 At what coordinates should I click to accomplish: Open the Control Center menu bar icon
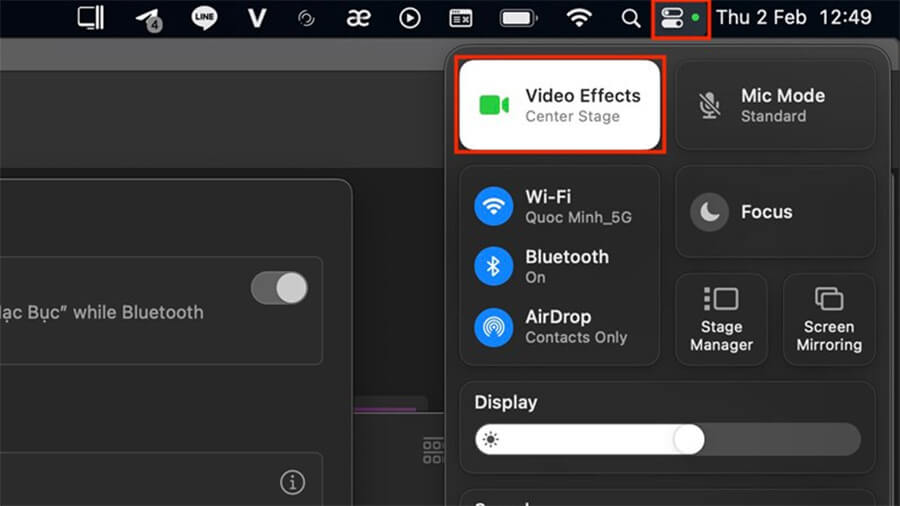pyautogui.click(x=672, y=18)
